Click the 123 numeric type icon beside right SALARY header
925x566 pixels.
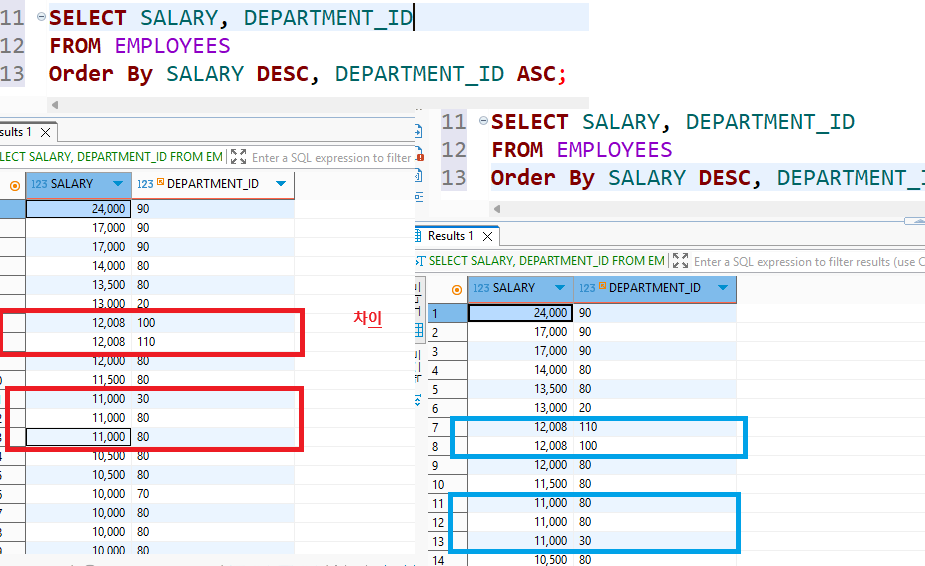click(481, 288)
